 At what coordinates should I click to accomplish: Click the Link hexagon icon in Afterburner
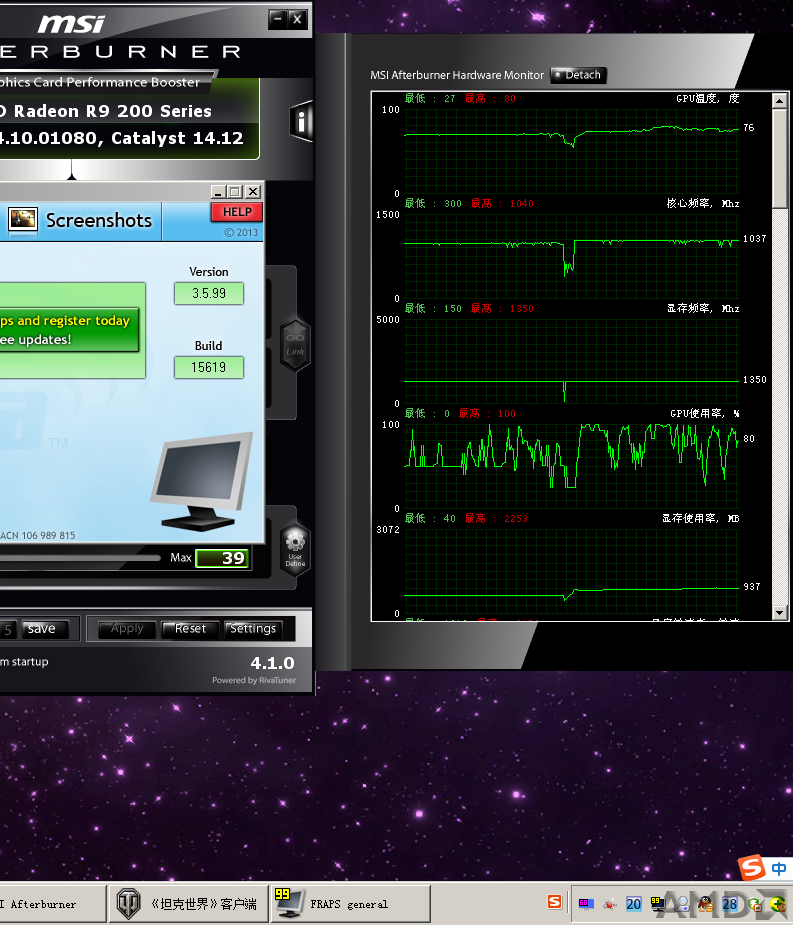click(x=295, y=345)
